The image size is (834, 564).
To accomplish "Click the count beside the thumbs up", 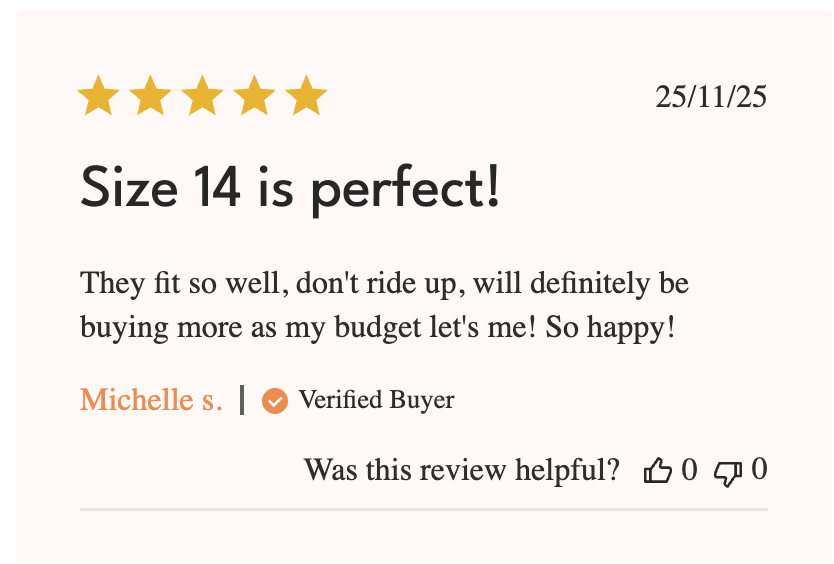I will click(689, 469).
